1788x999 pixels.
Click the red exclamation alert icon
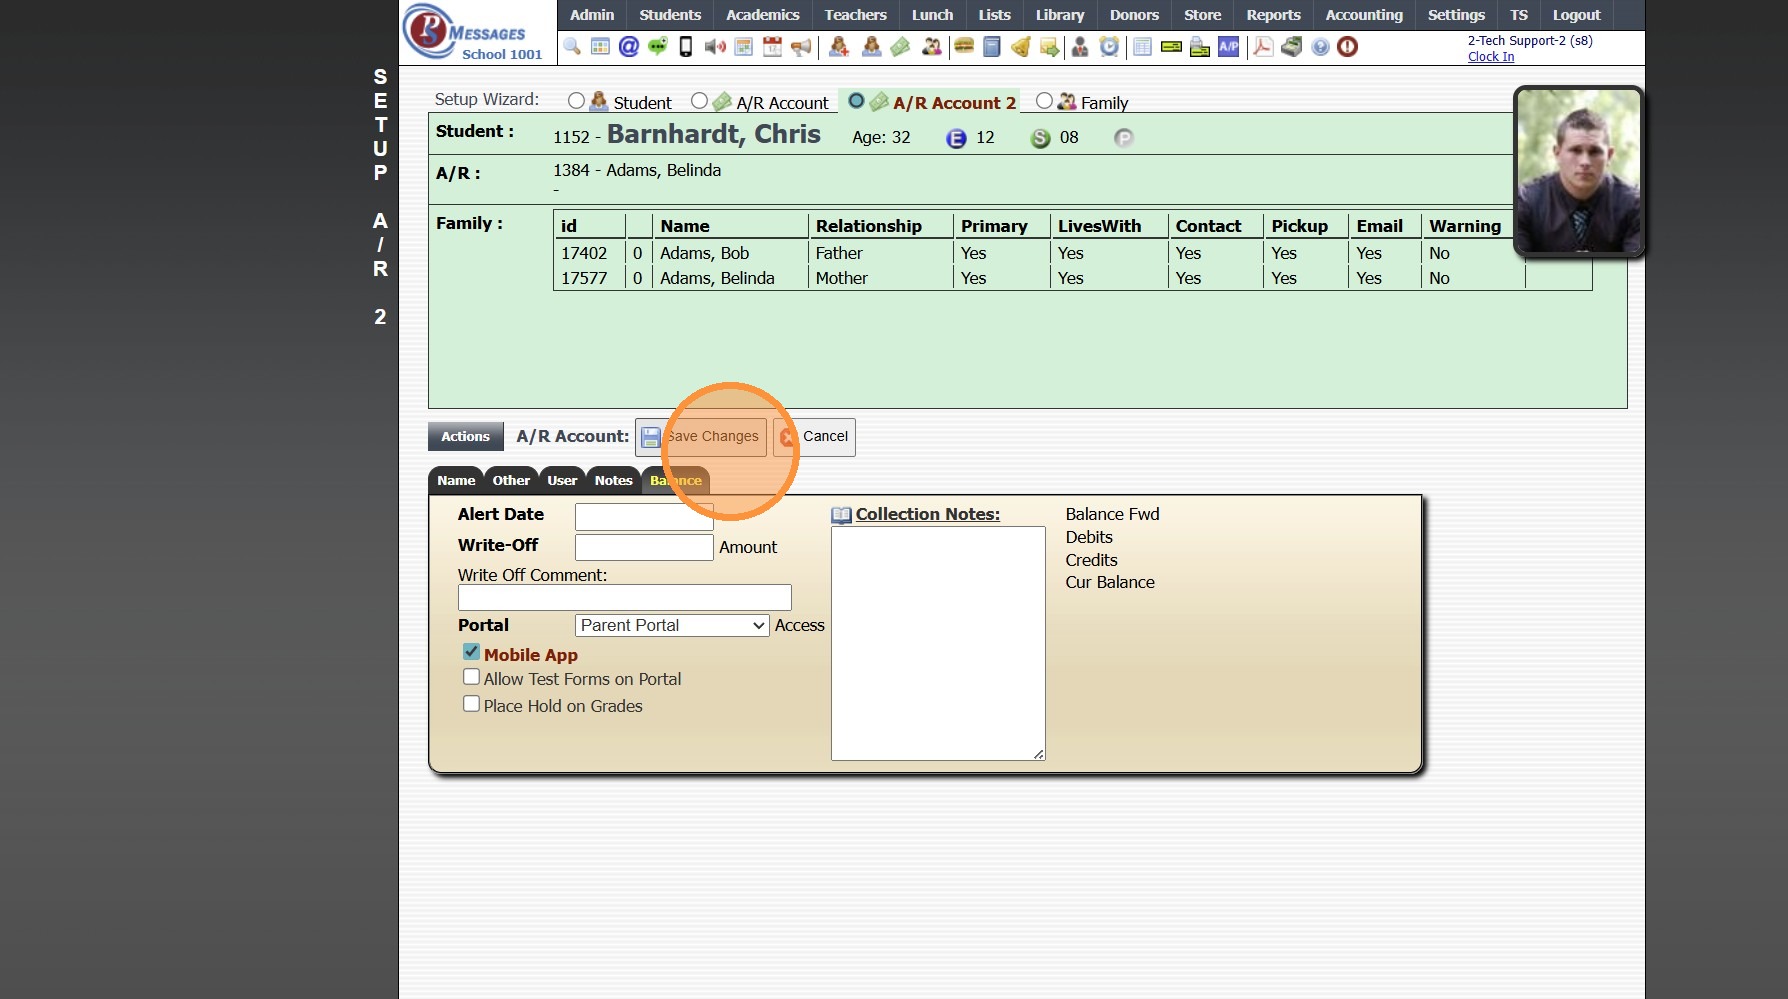(x=1348, y=47)
